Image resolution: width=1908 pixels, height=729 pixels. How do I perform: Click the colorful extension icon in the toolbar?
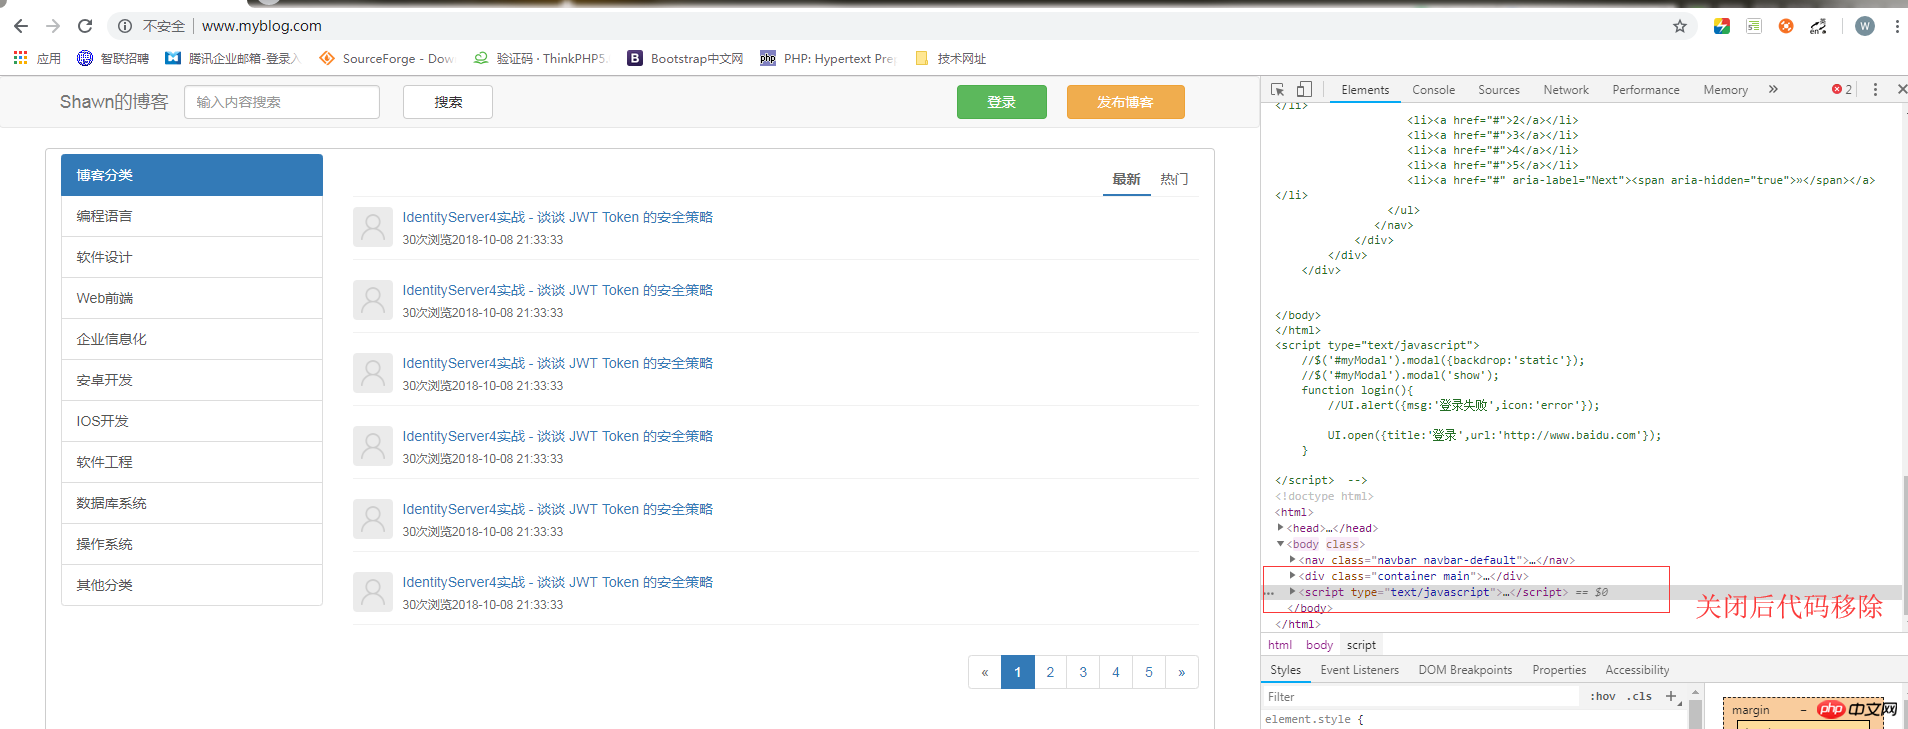[1722, 26]
